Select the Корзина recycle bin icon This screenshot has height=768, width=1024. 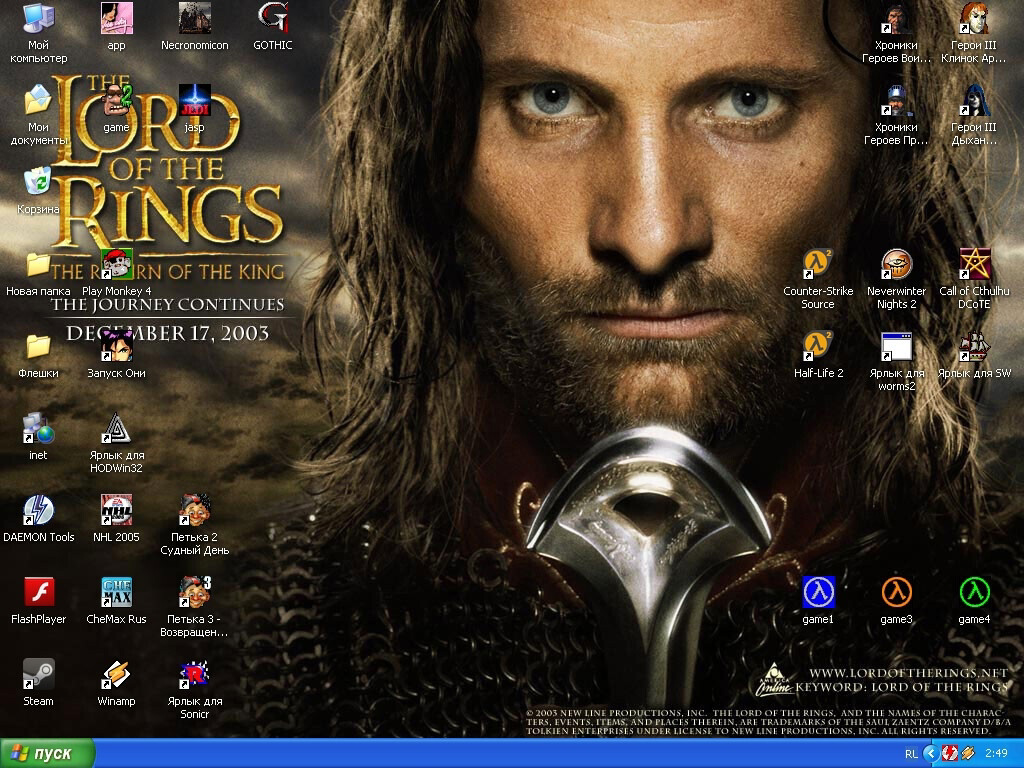39,182
